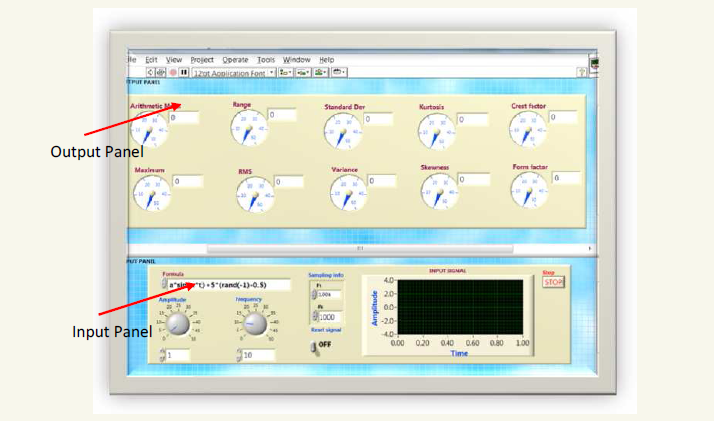This screenshot has height=421, width=715.
Task: Click the Run Continuously toolbar icon
Action: point(161,72)
